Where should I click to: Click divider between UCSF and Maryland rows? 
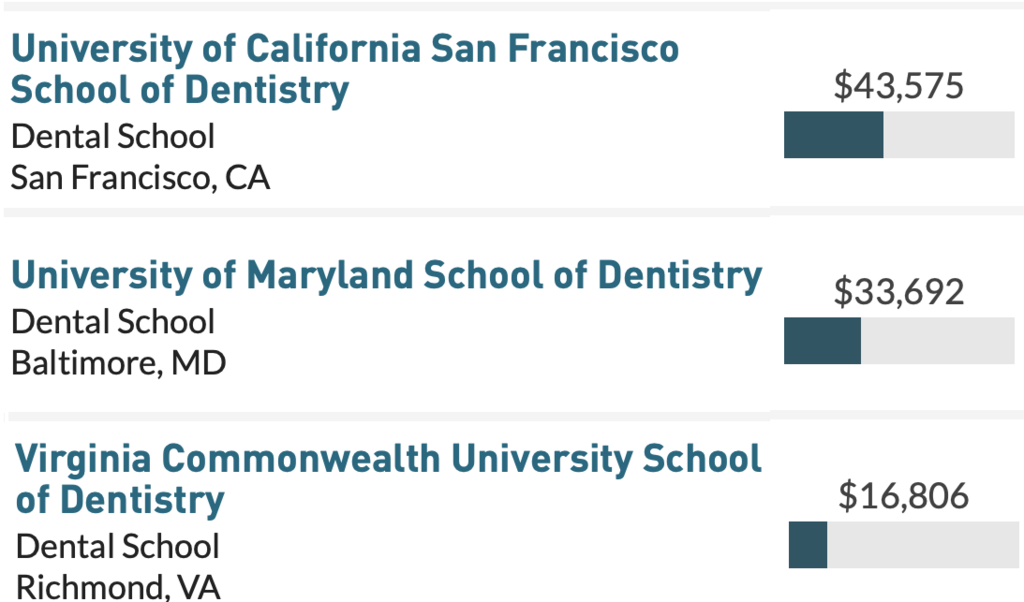(513, 212)
